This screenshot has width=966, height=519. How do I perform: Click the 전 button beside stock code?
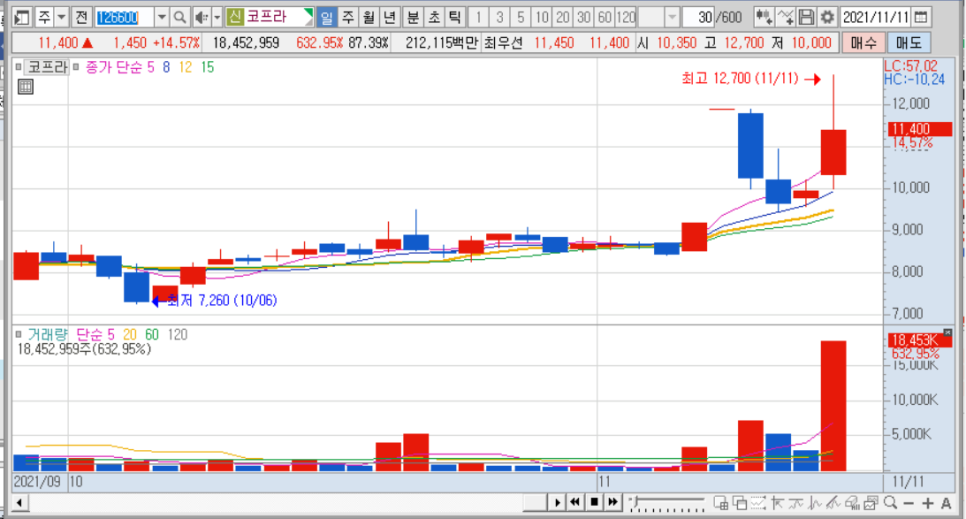[x=81, y=17]
